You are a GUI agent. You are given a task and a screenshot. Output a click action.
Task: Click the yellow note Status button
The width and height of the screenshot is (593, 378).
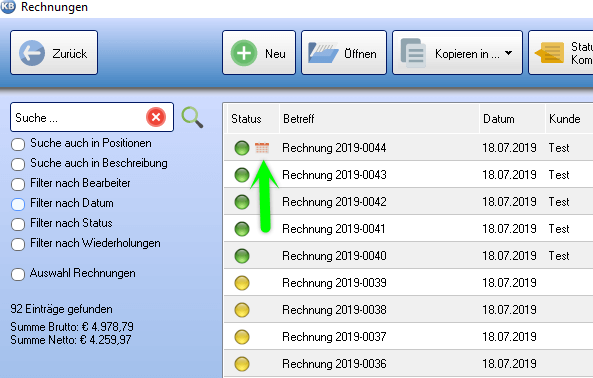coord(560,53)
